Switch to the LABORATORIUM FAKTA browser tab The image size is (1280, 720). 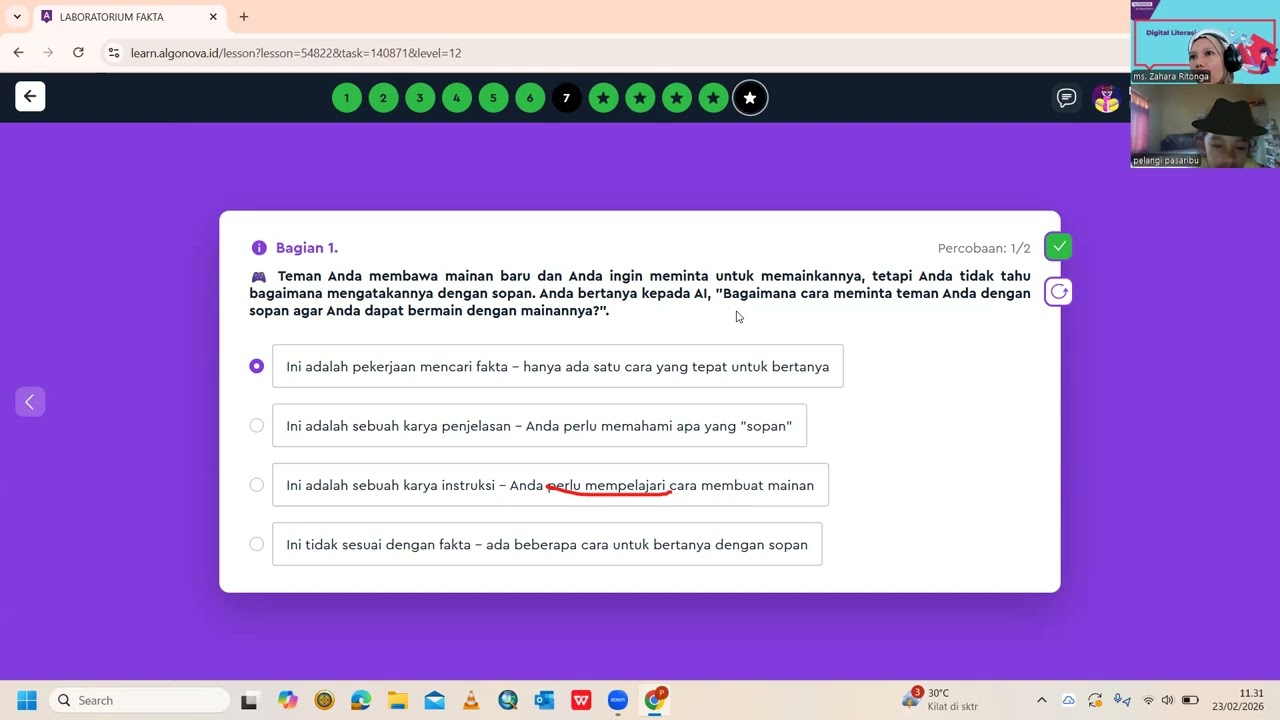129,17
